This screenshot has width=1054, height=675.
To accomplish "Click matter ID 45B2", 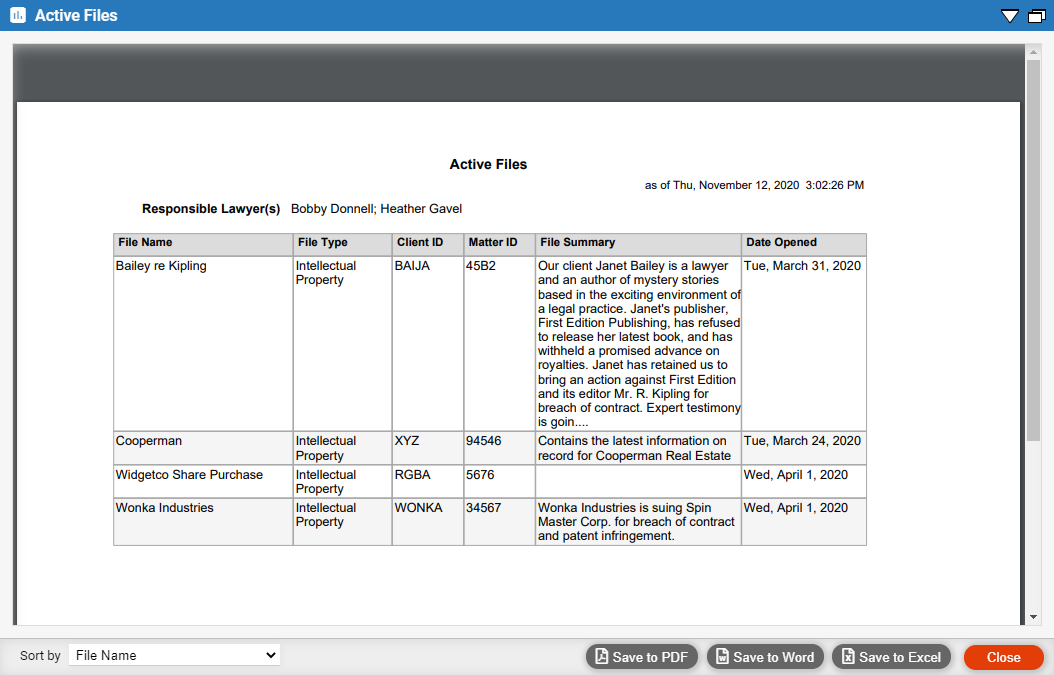I will pyautogui.click(x=481, y=266).
